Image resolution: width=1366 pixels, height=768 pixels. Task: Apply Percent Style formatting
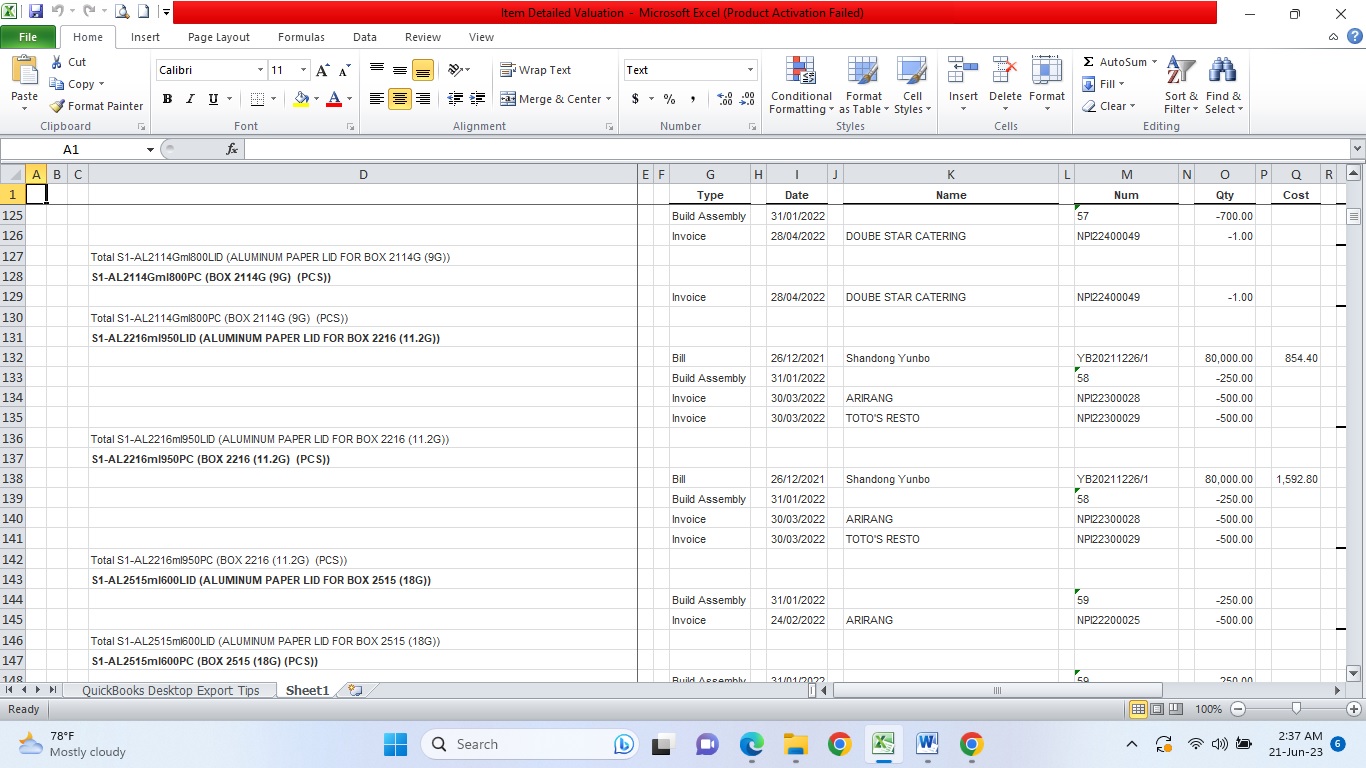pyautogui.click(x=669, y=99)
